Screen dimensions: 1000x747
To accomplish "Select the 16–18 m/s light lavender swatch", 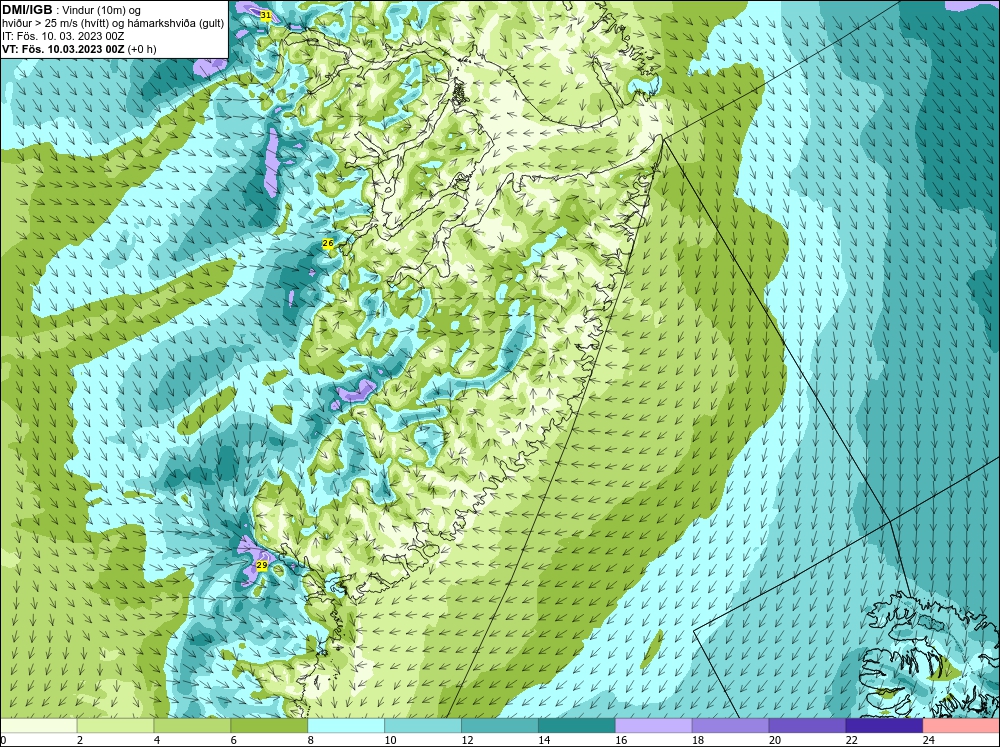I will coord(654,726).
